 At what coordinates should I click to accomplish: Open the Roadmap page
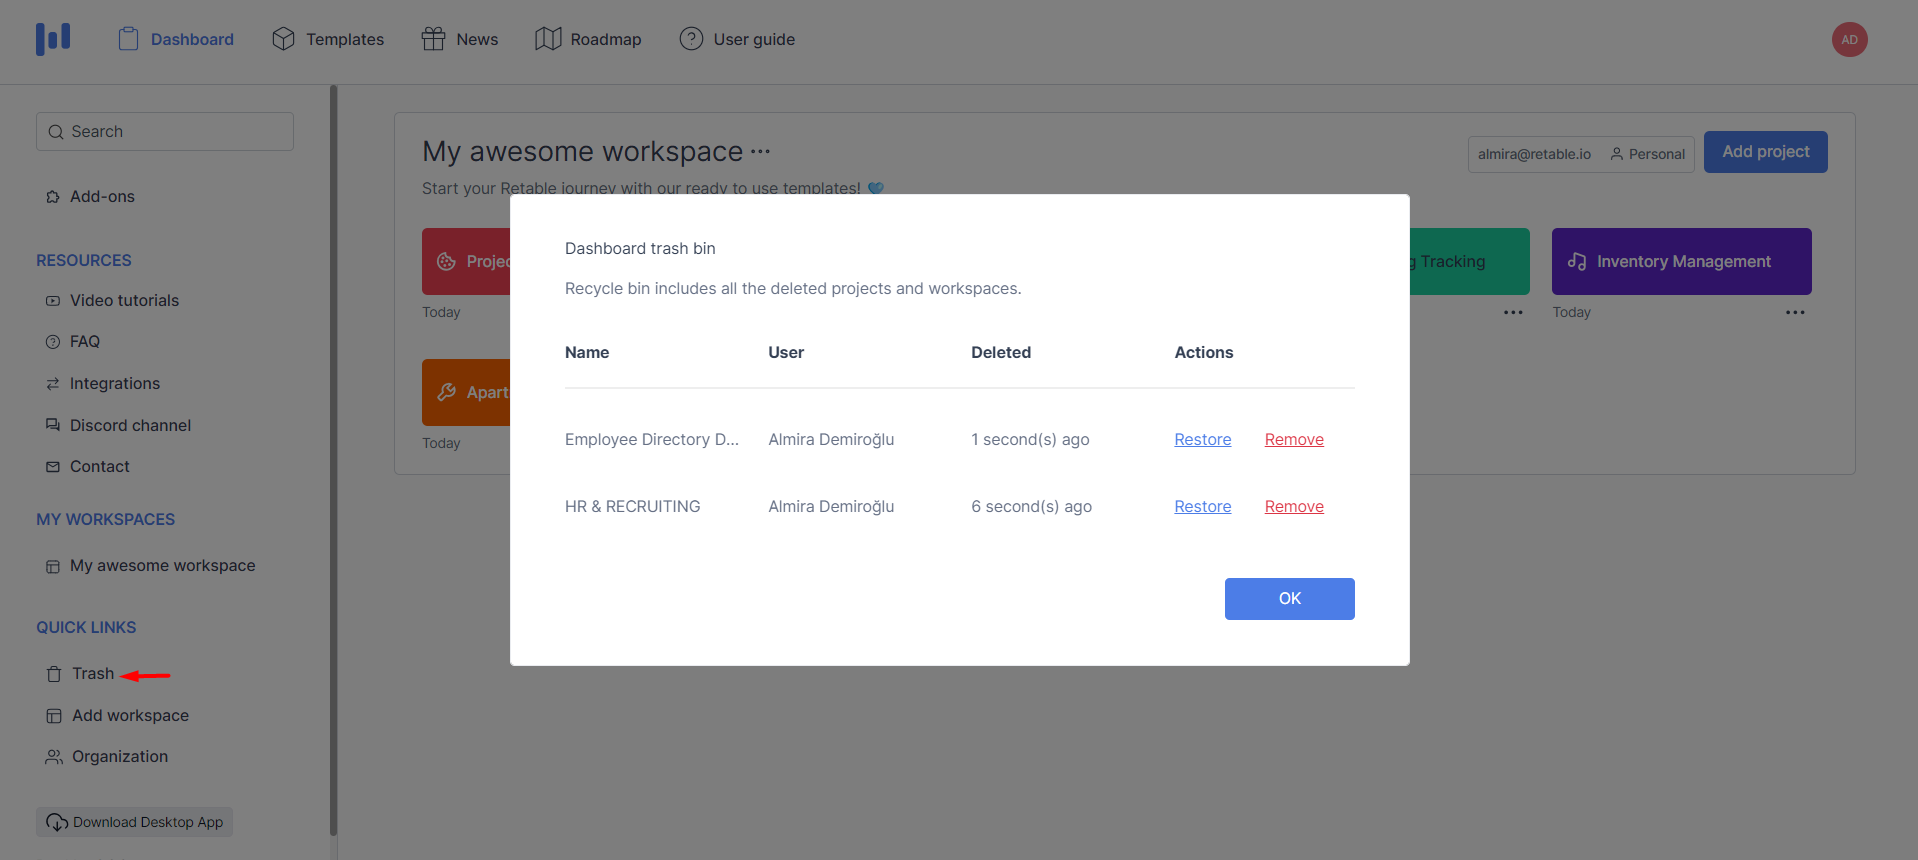pos(588,39)
